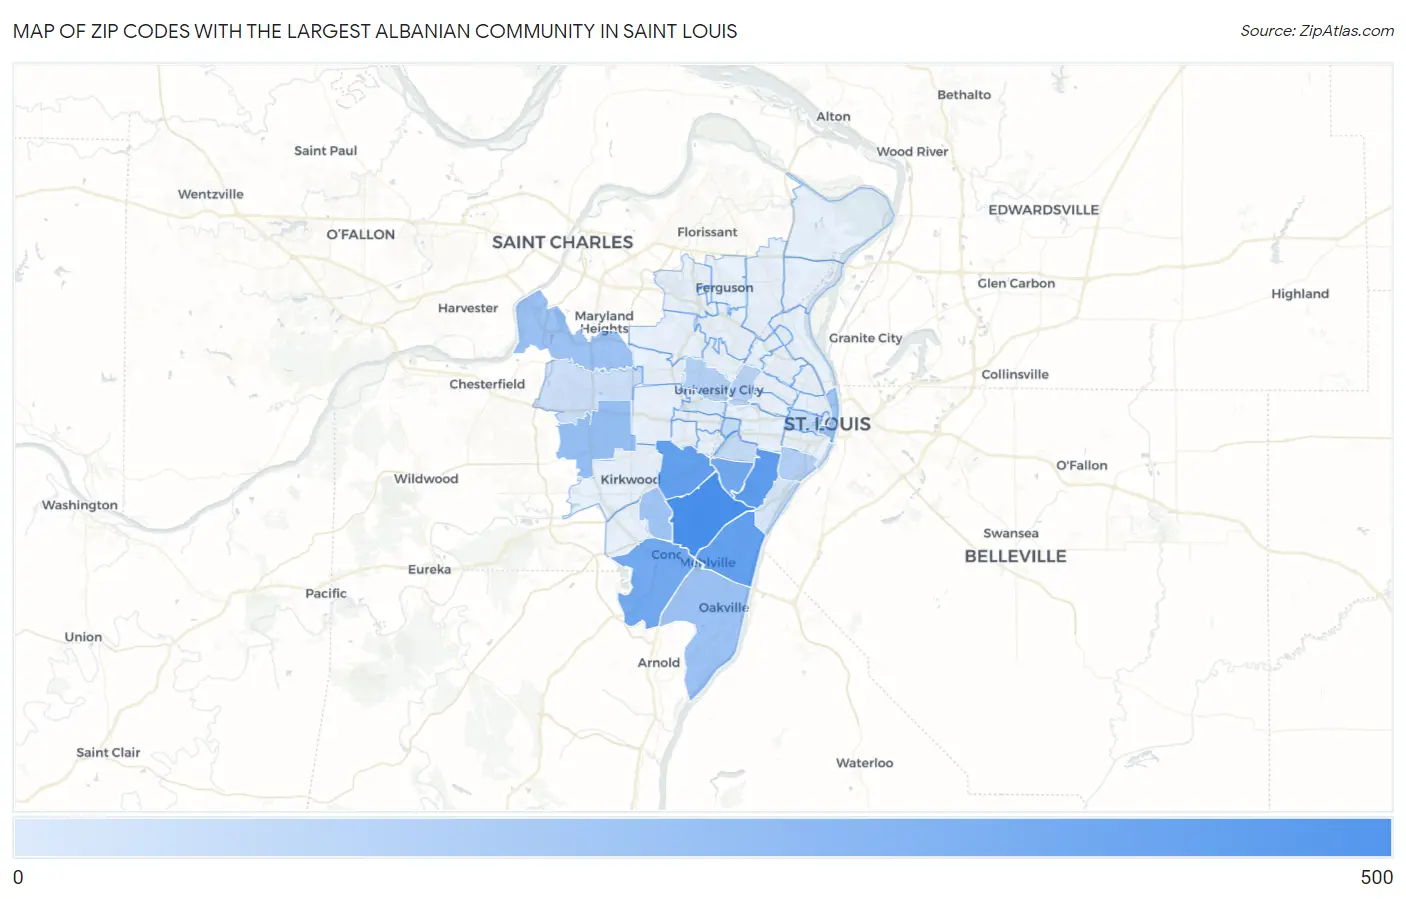Click the Wildwood map label
1406x899 pixels.
coord(426,479)
